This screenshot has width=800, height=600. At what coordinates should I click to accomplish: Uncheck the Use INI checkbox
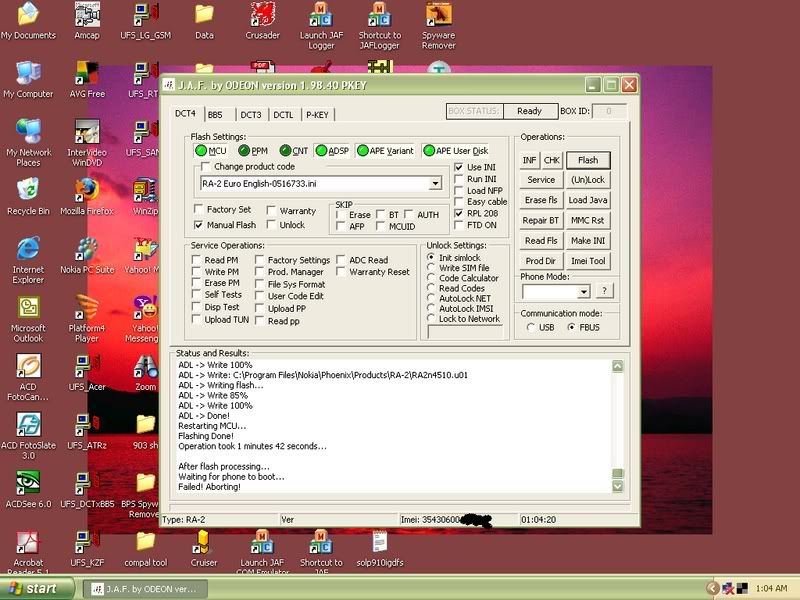tap(459, 167)
